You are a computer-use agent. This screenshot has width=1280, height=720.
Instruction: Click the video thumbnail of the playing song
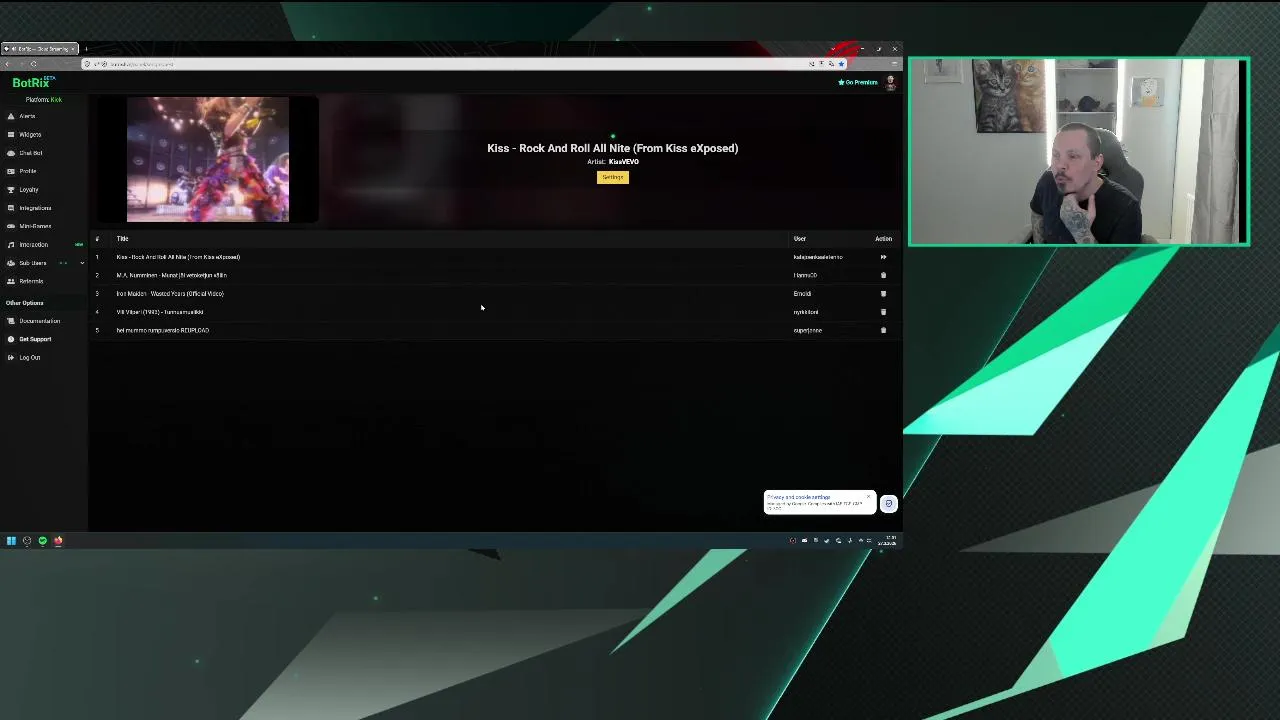point(208,159)
